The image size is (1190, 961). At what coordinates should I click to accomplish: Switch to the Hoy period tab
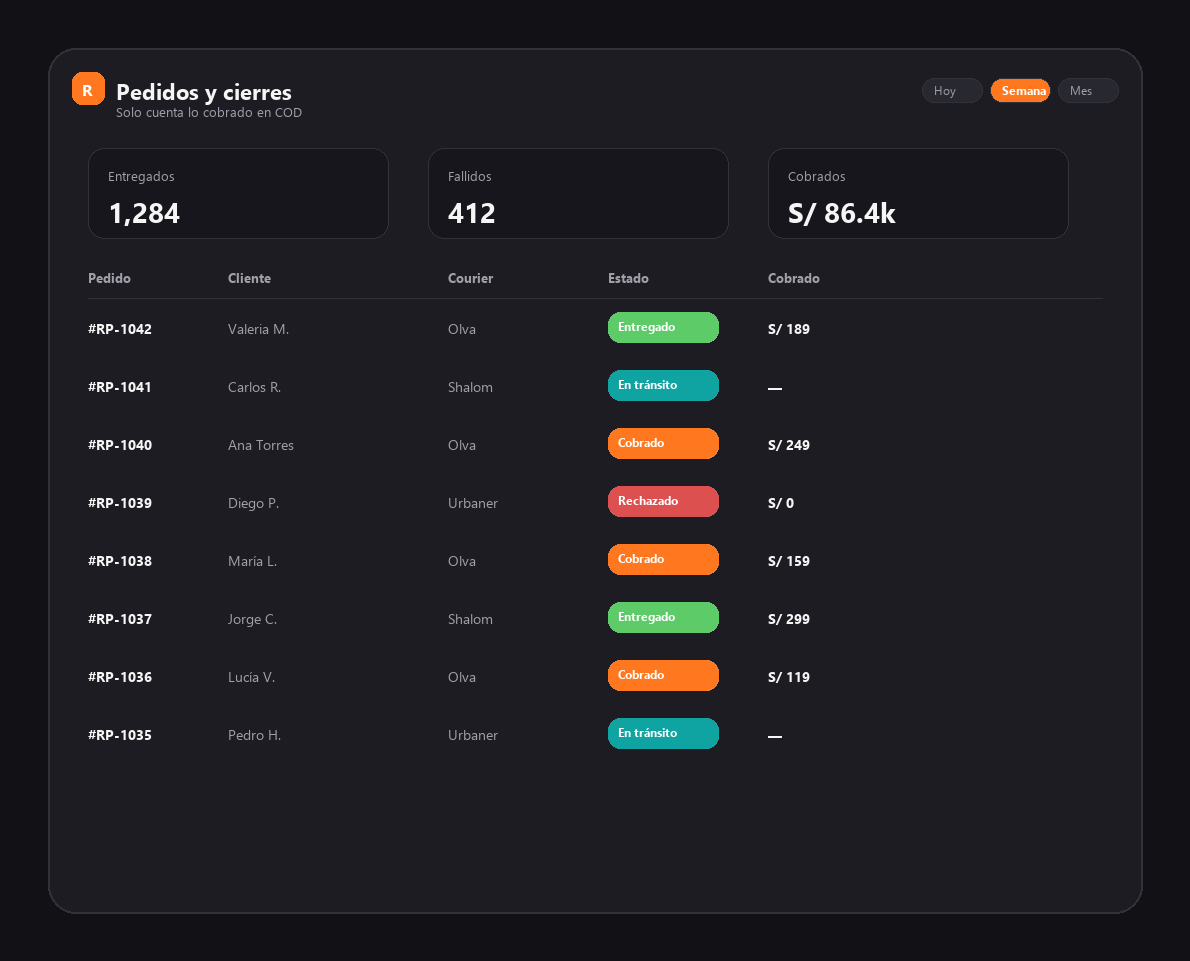pyautogui.click(x=952, y=90)
